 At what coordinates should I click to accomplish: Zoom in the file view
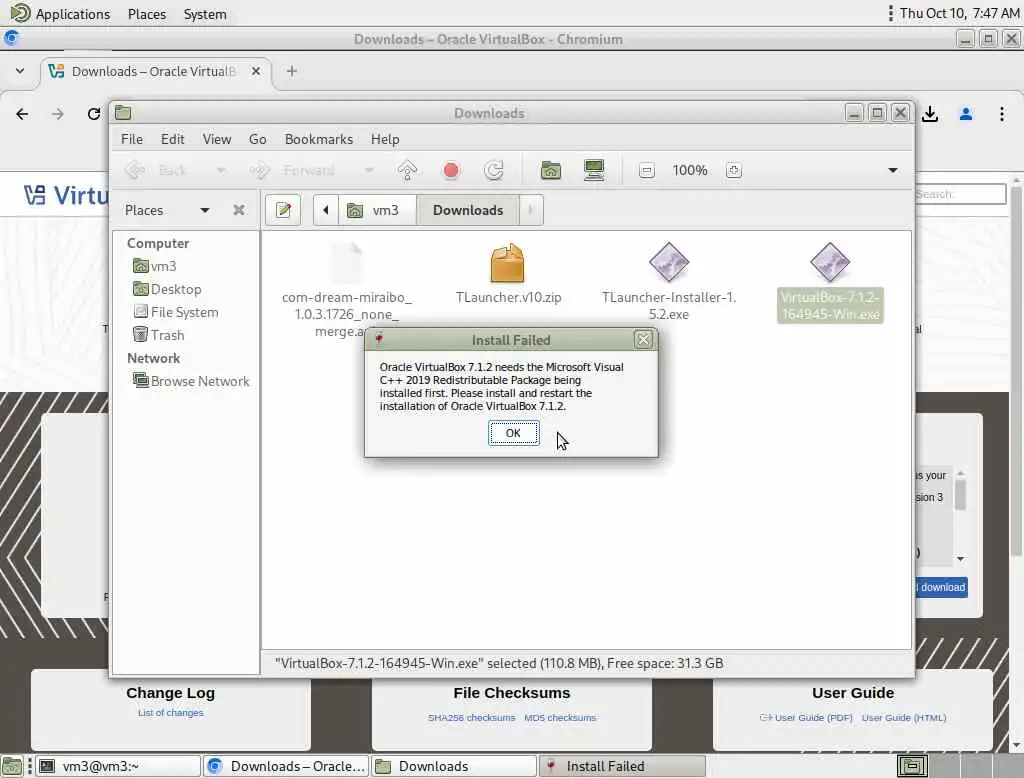click(733, 170)
